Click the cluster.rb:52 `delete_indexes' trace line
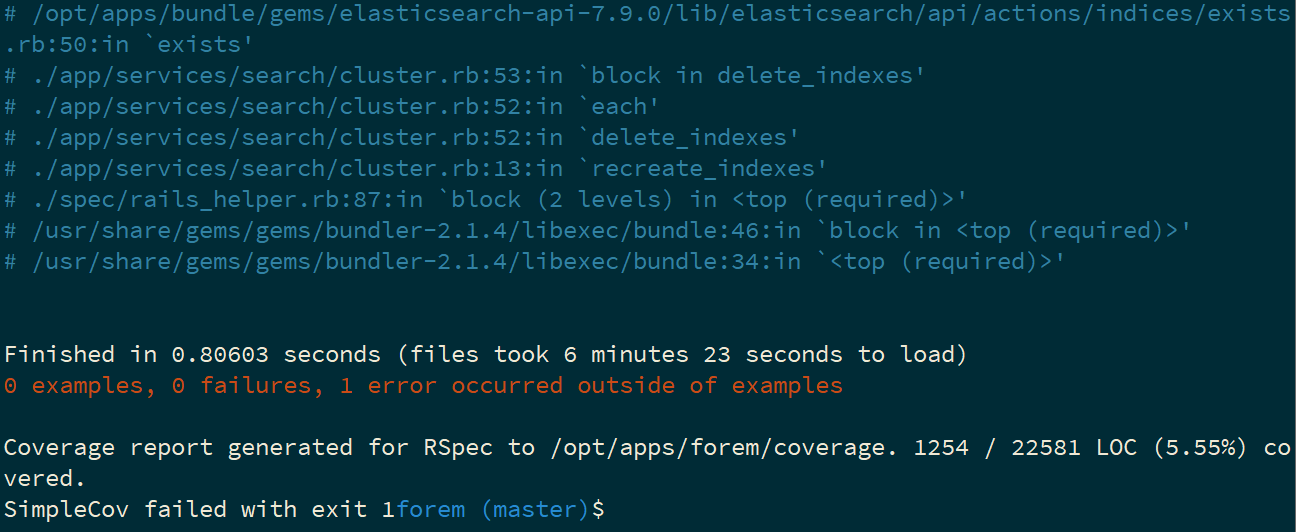This screenshot has height=532, width=1296. coord(402,138)
